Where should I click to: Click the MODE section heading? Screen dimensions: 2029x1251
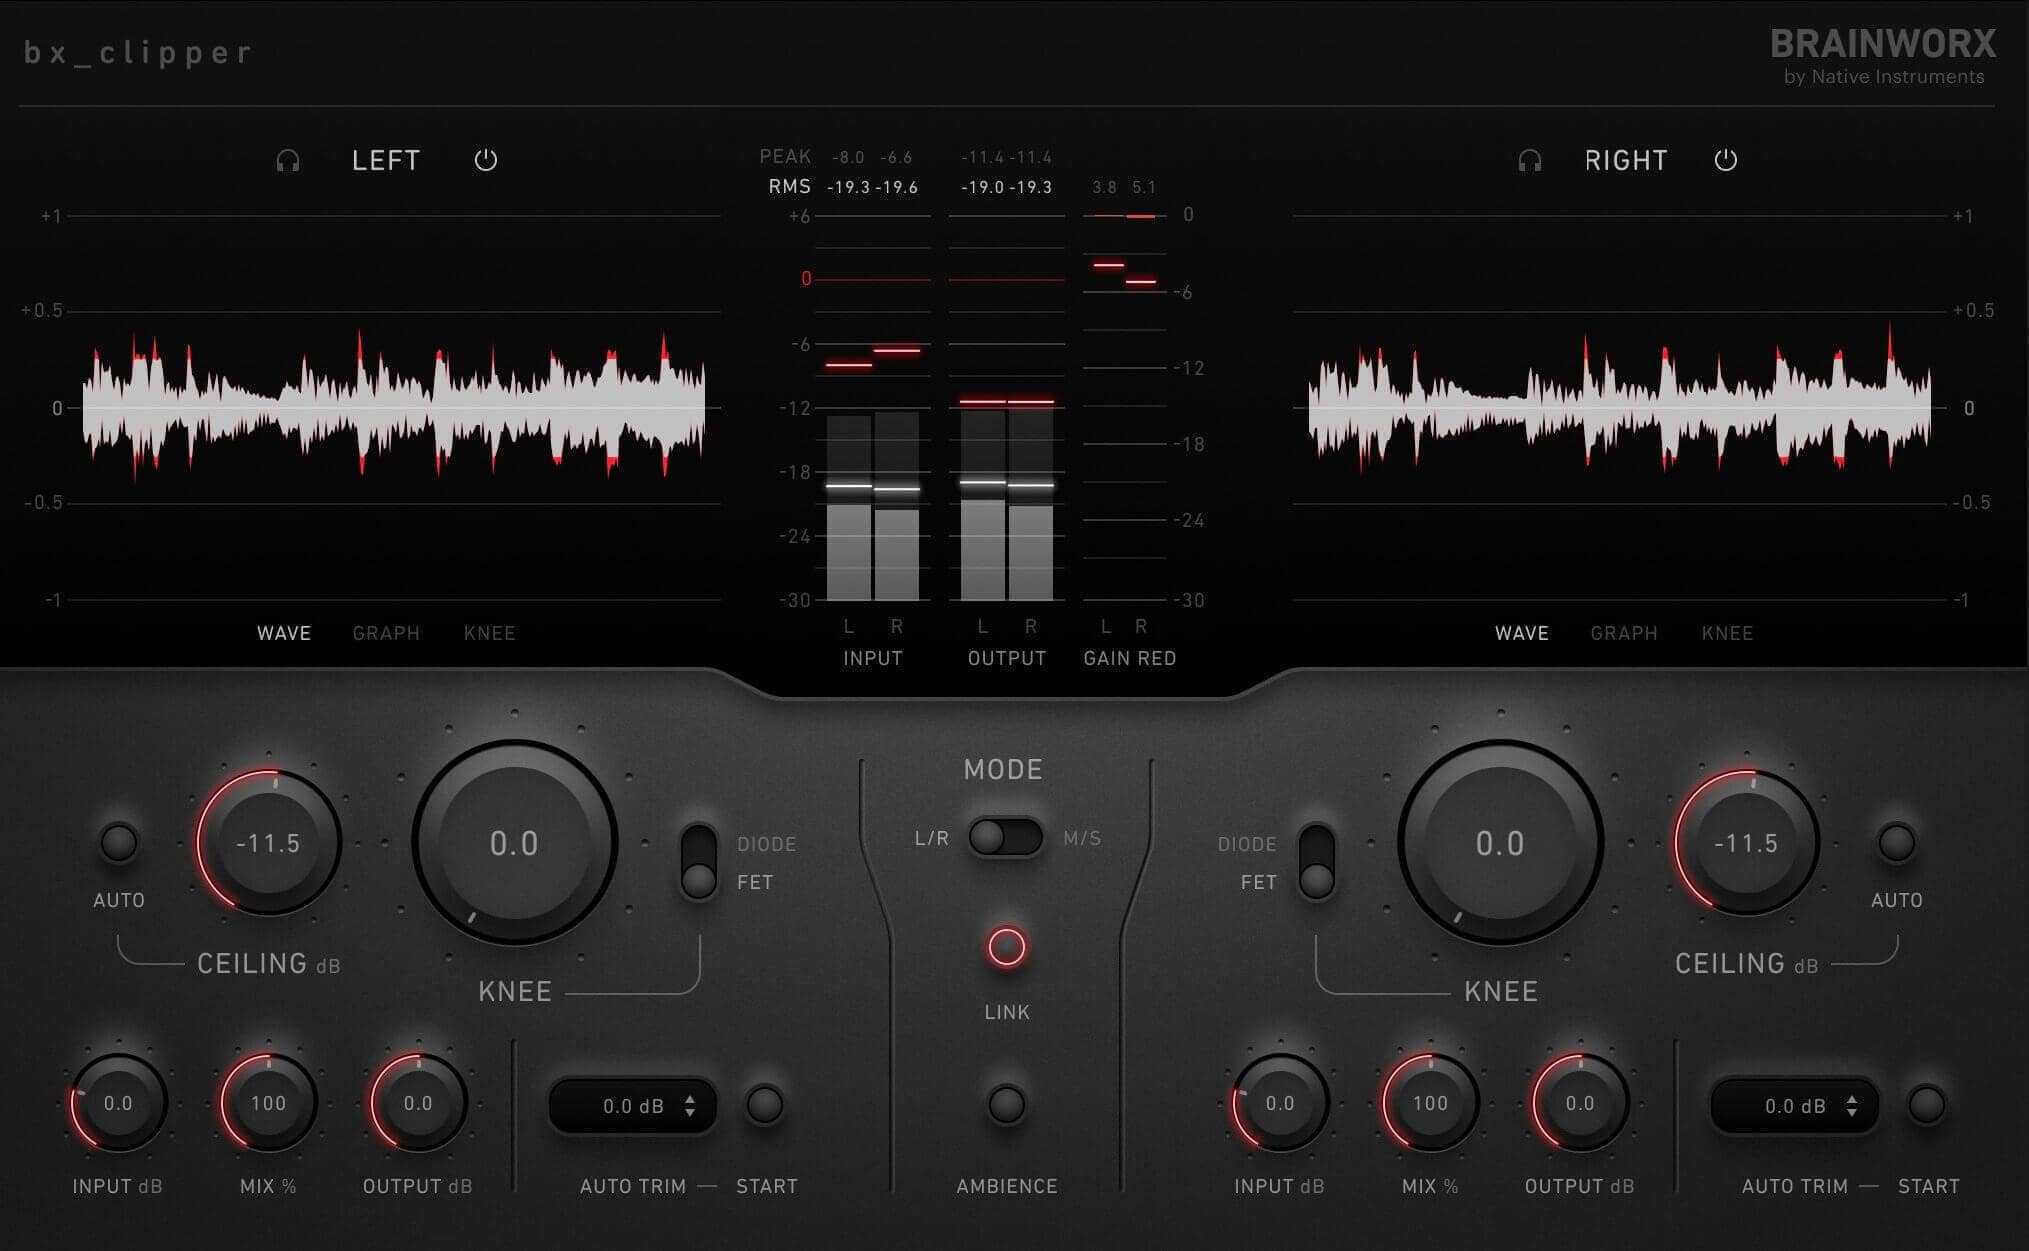1003,769
